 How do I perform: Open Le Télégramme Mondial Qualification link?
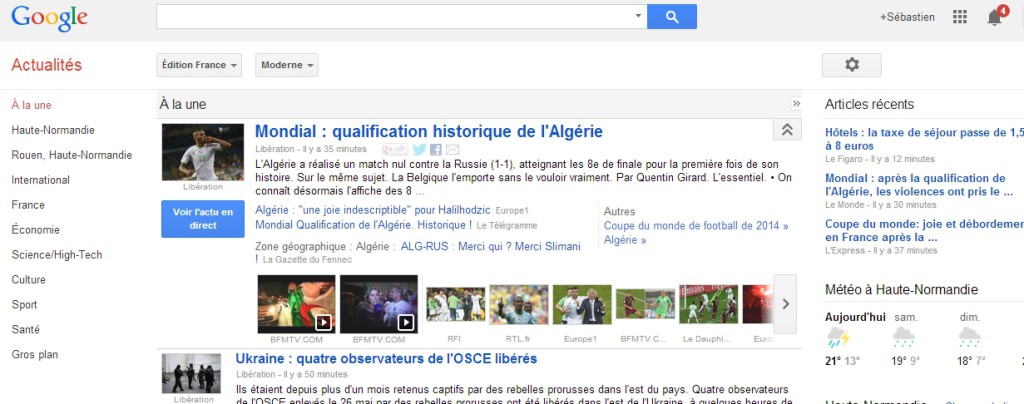coord(363,225)
